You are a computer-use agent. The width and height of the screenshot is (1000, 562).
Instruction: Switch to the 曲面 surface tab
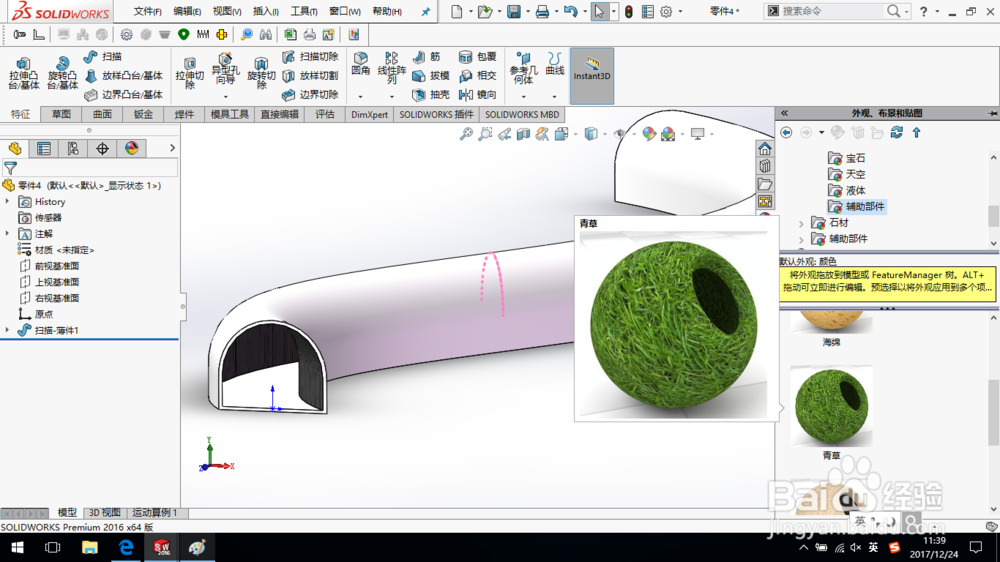tap(102, 114)
